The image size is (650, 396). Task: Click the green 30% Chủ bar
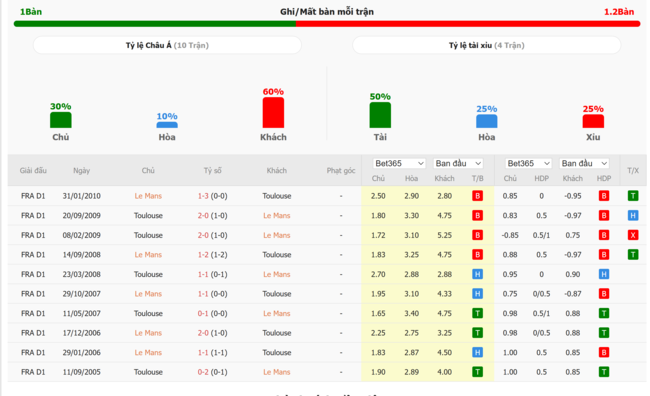(61, 120)
